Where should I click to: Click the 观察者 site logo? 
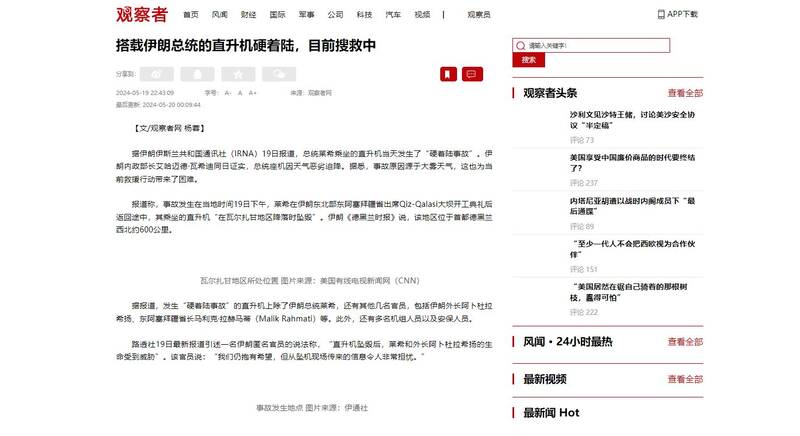(x=142, y=14)
